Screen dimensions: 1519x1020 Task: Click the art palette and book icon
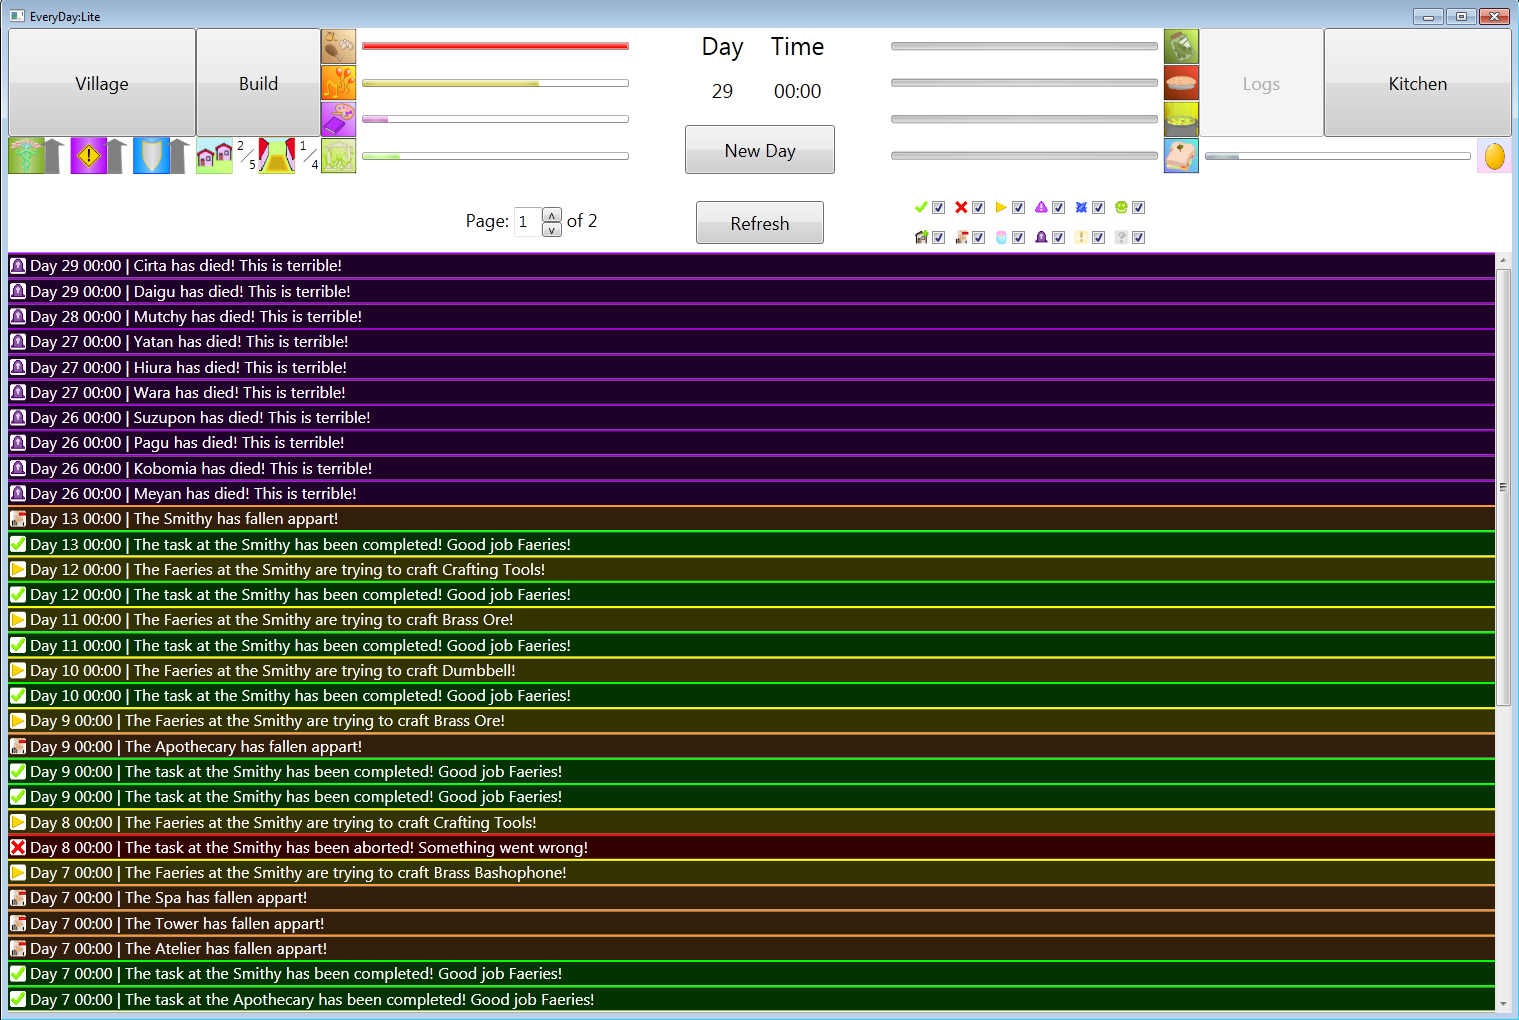tap(338, 119)
